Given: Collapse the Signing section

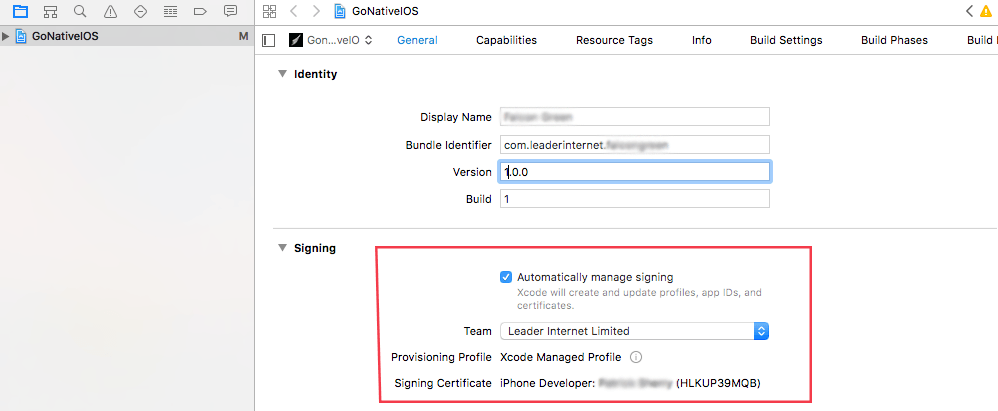Looking at the screenshot, I should point(283,248).
